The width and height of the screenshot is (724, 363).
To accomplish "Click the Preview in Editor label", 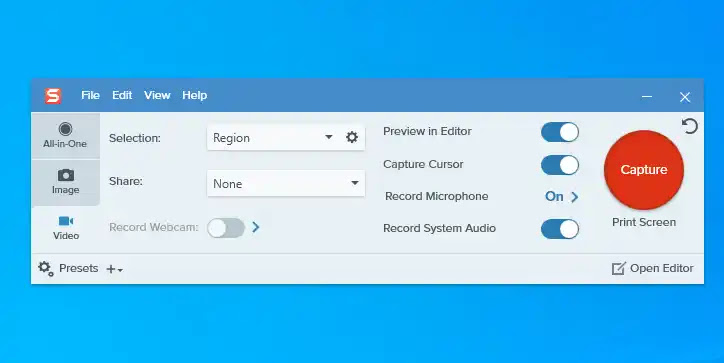I will [x=427, y=131].
